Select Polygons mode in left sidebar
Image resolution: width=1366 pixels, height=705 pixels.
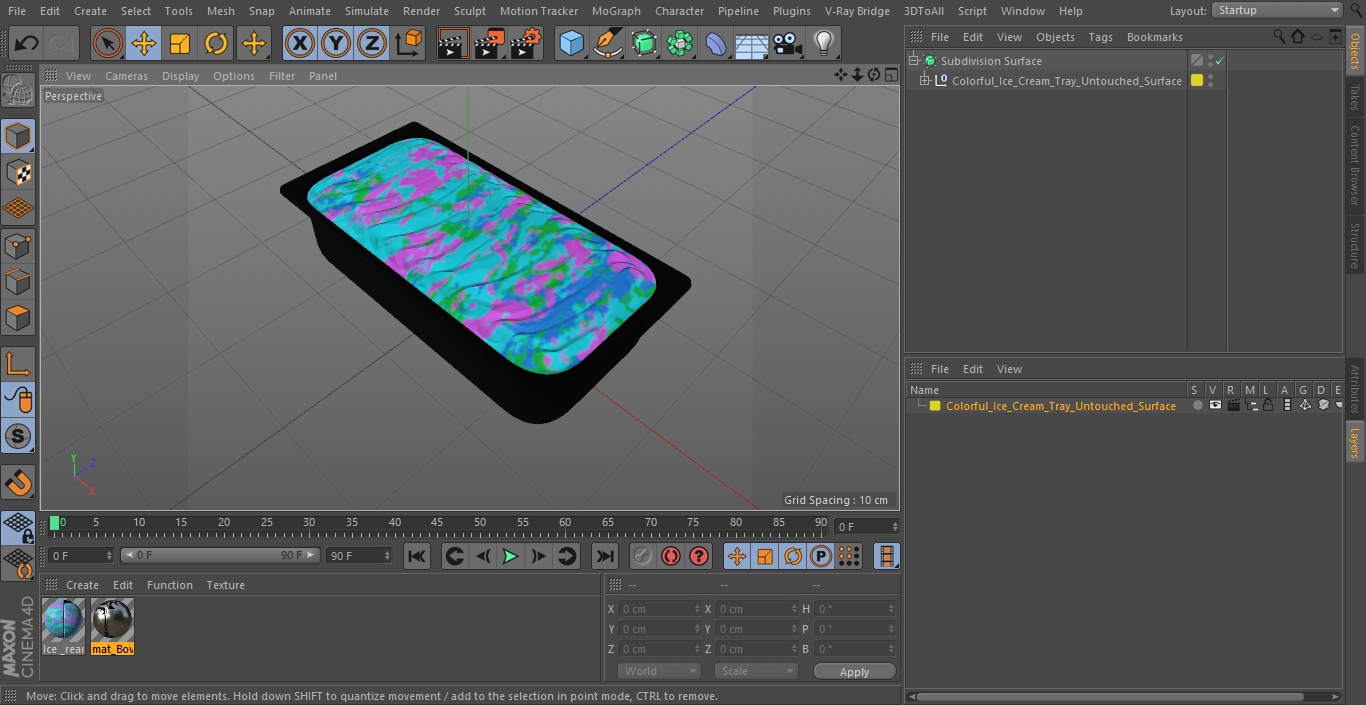[18, 318]
